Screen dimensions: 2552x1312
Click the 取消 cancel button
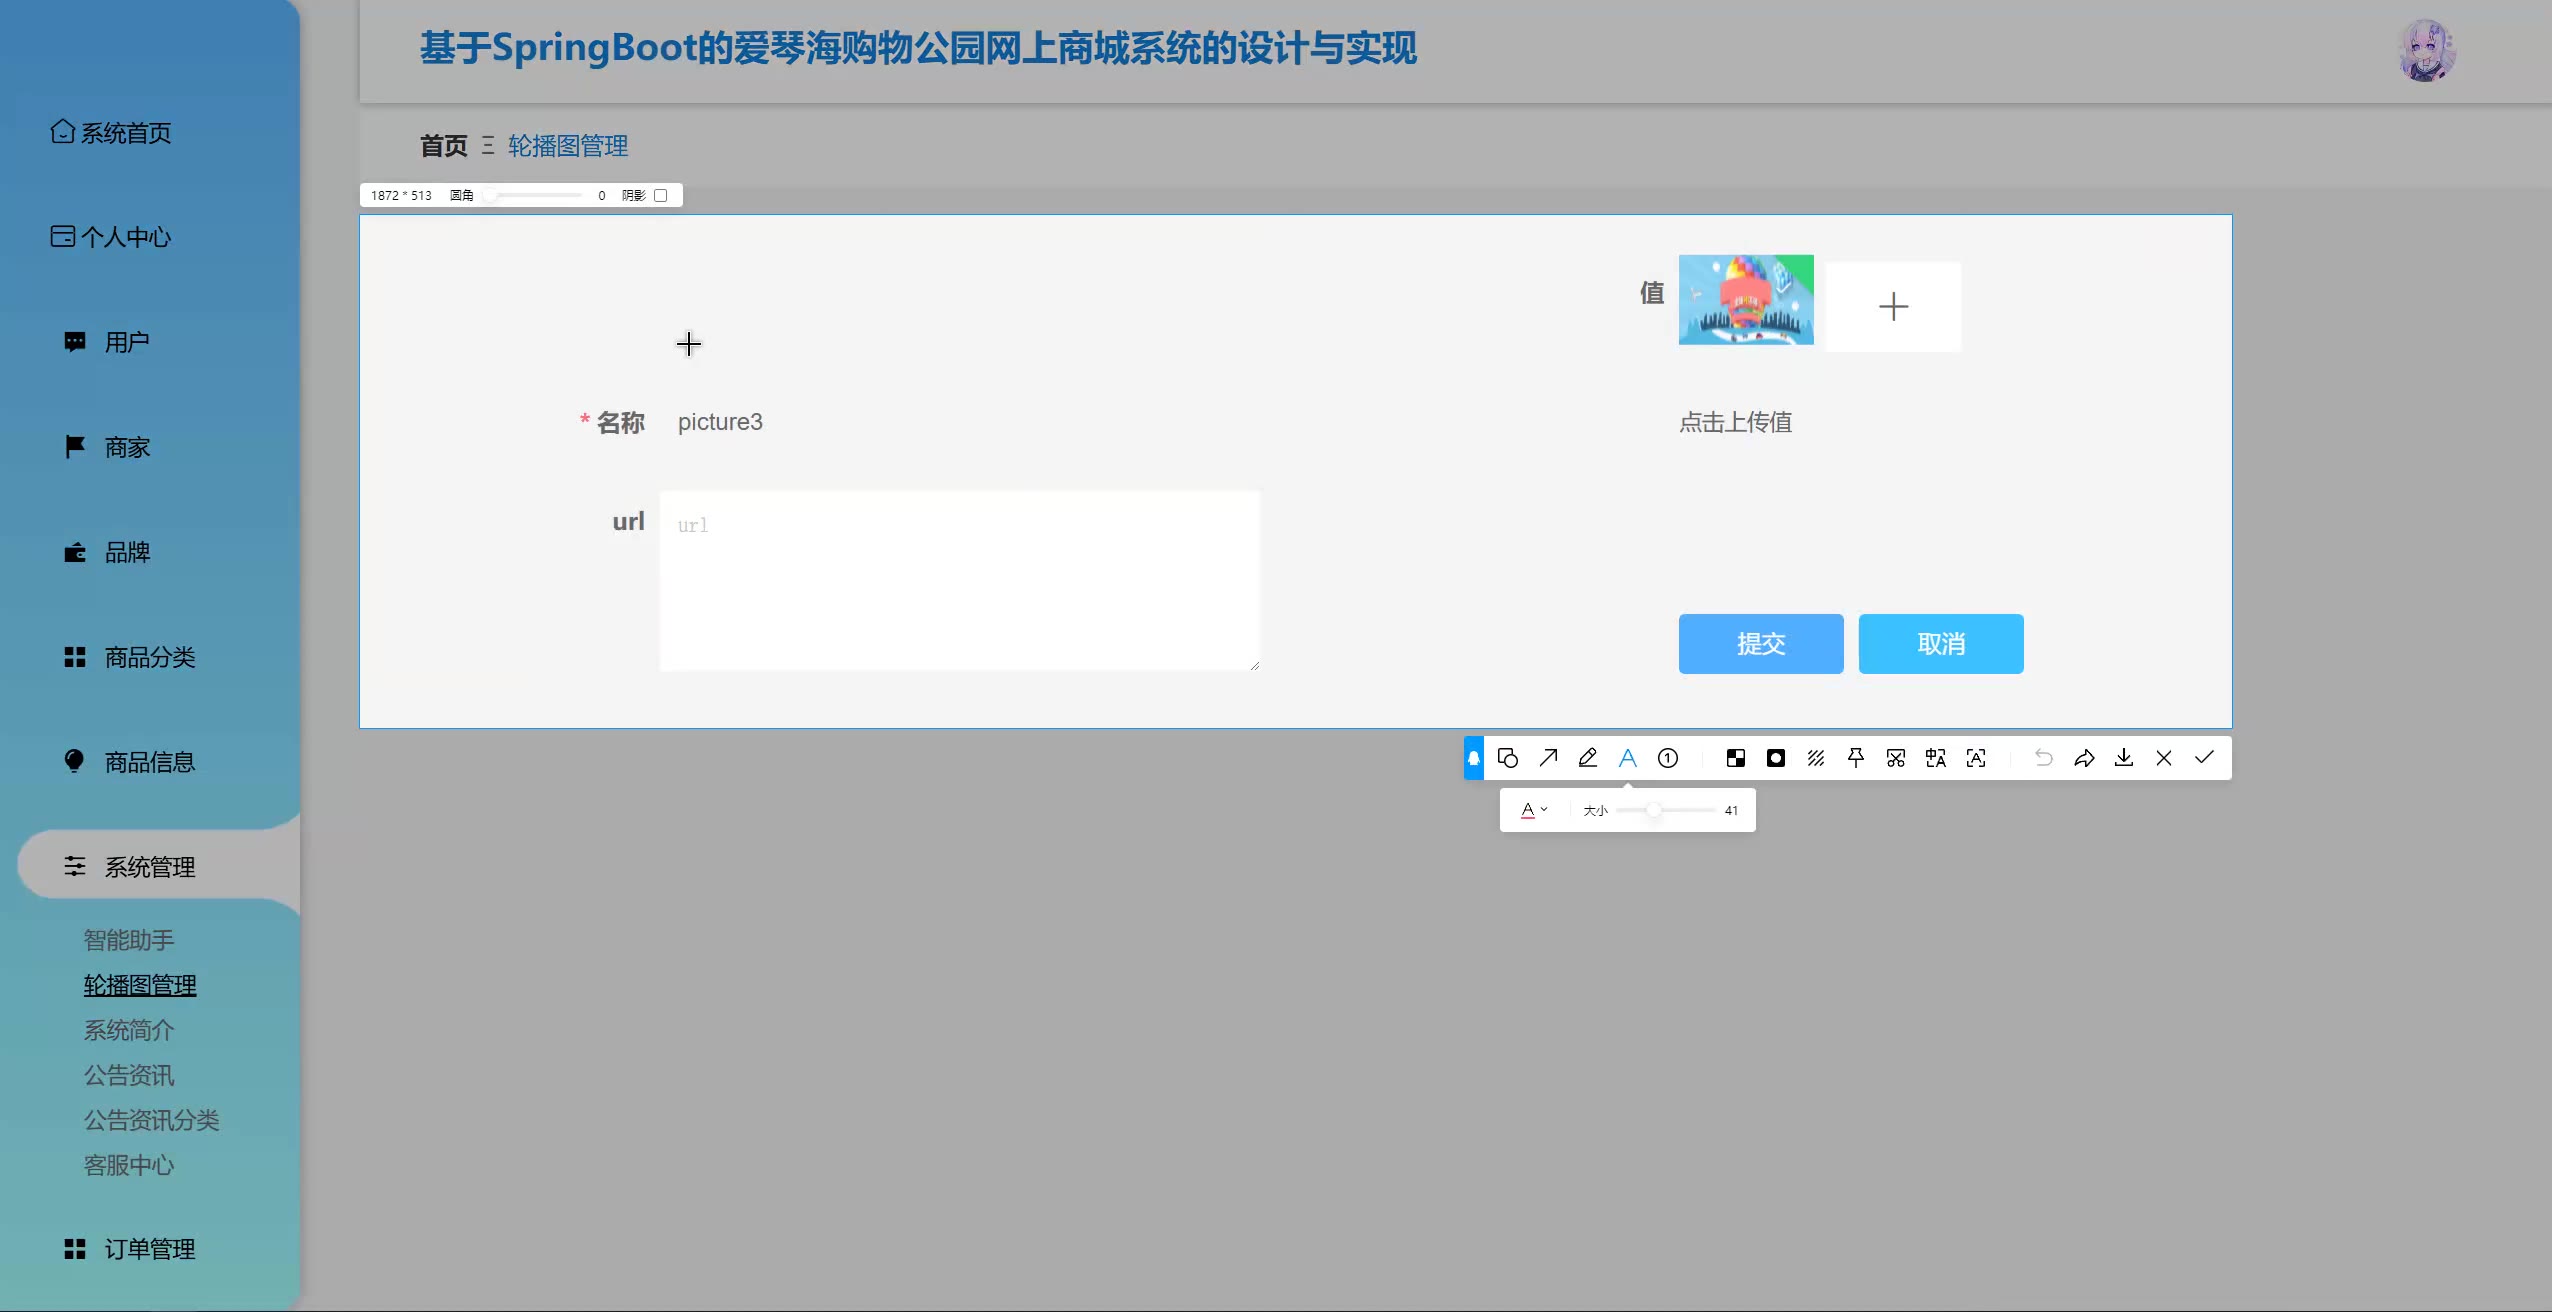coord(1940,644)
